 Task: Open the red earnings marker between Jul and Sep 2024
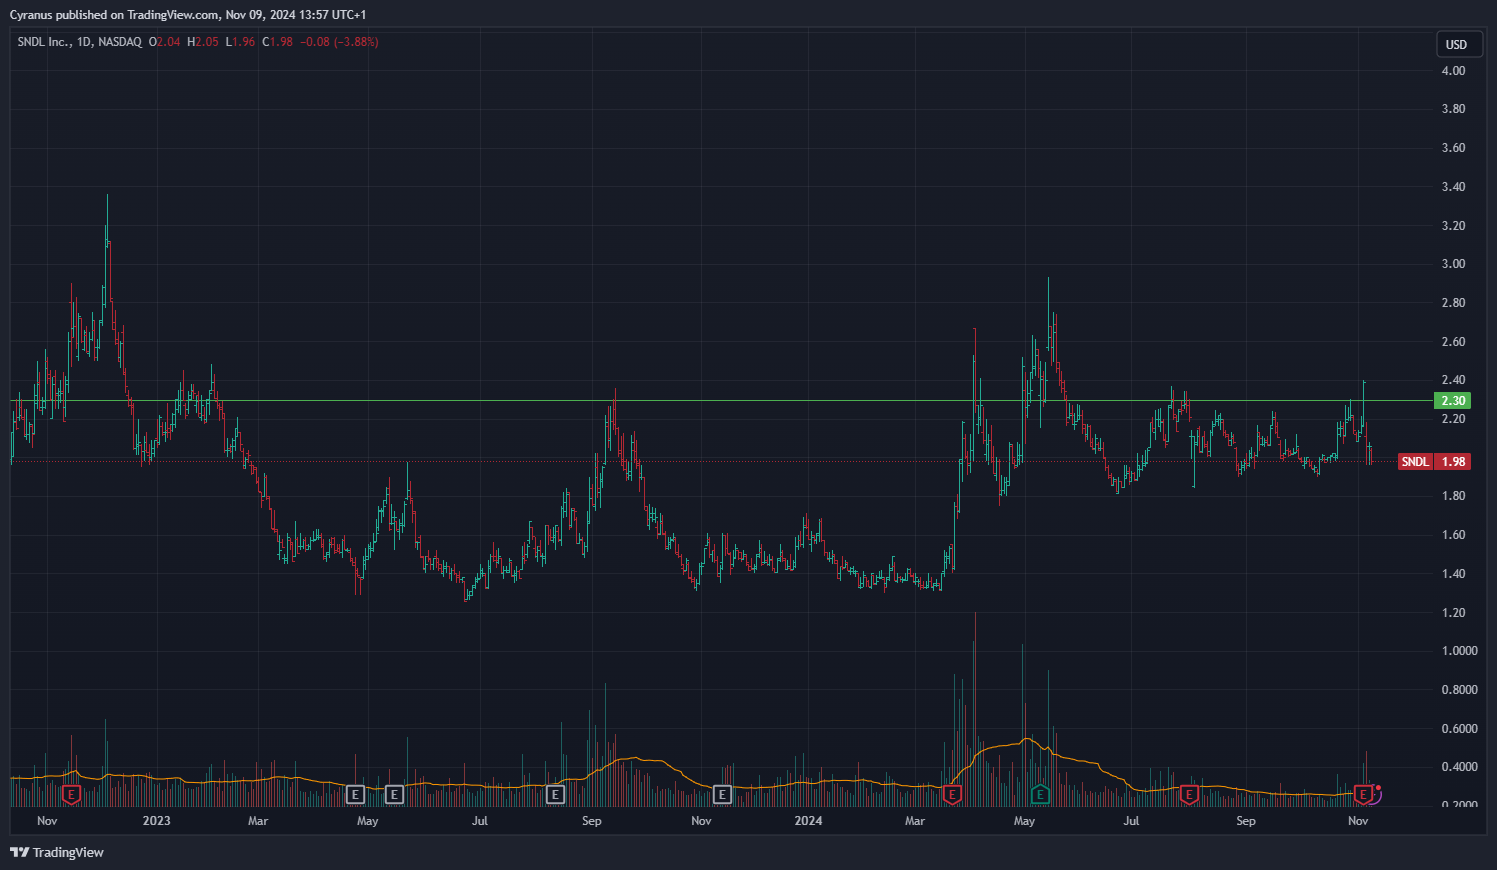point(1188,795)
